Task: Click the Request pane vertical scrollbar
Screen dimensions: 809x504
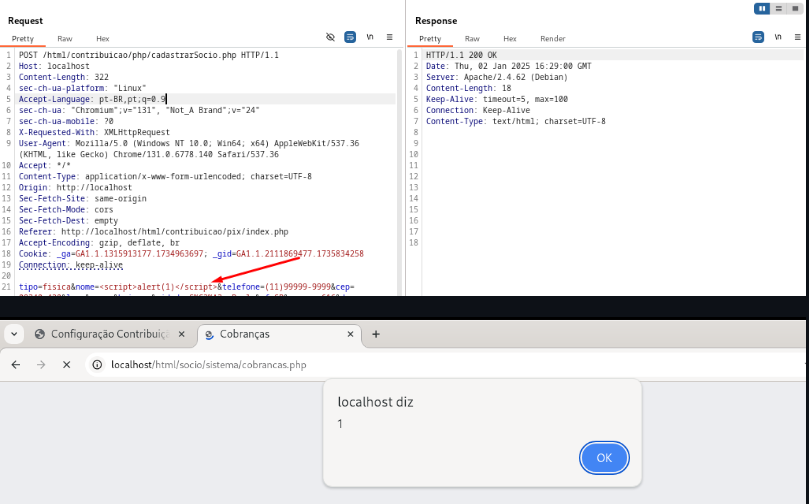Action: (400, 170)
